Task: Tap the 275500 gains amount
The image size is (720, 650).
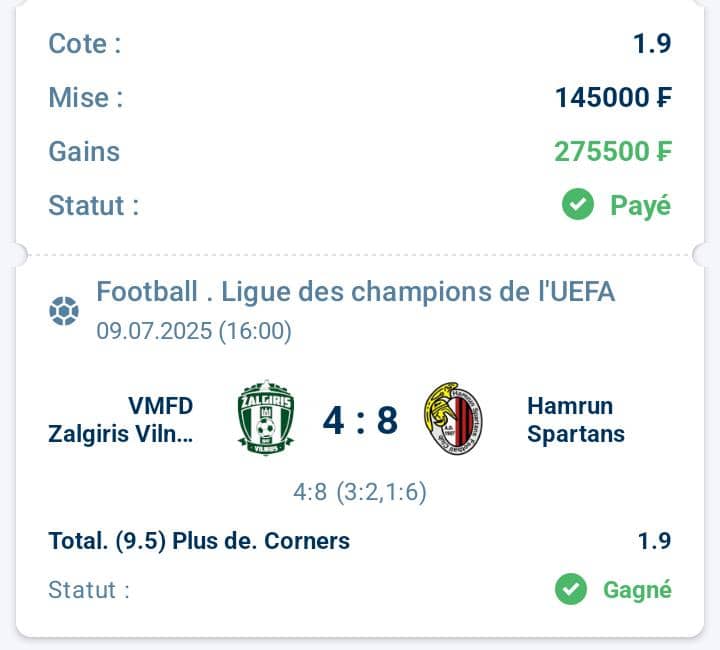Action: tap(613, 151)
